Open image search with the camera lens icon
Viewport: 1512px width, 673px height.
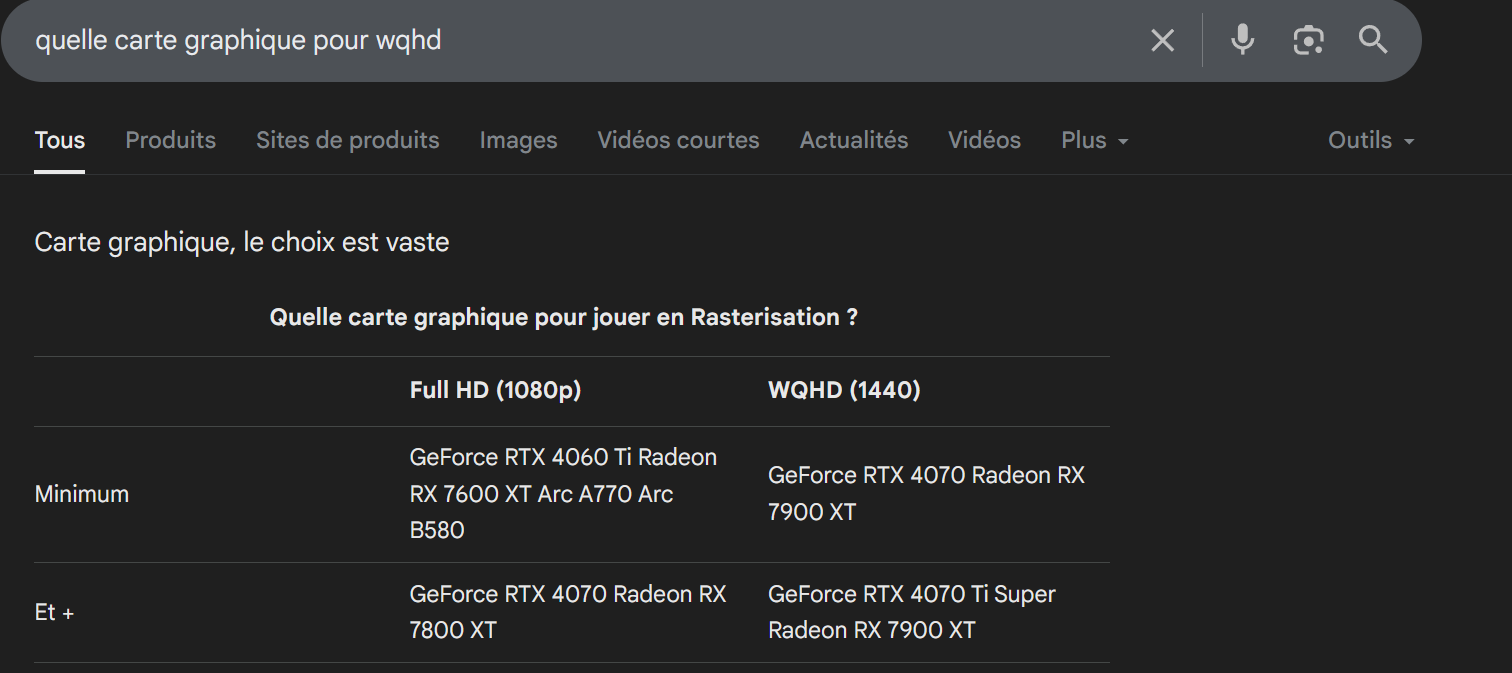point(1308,41)
